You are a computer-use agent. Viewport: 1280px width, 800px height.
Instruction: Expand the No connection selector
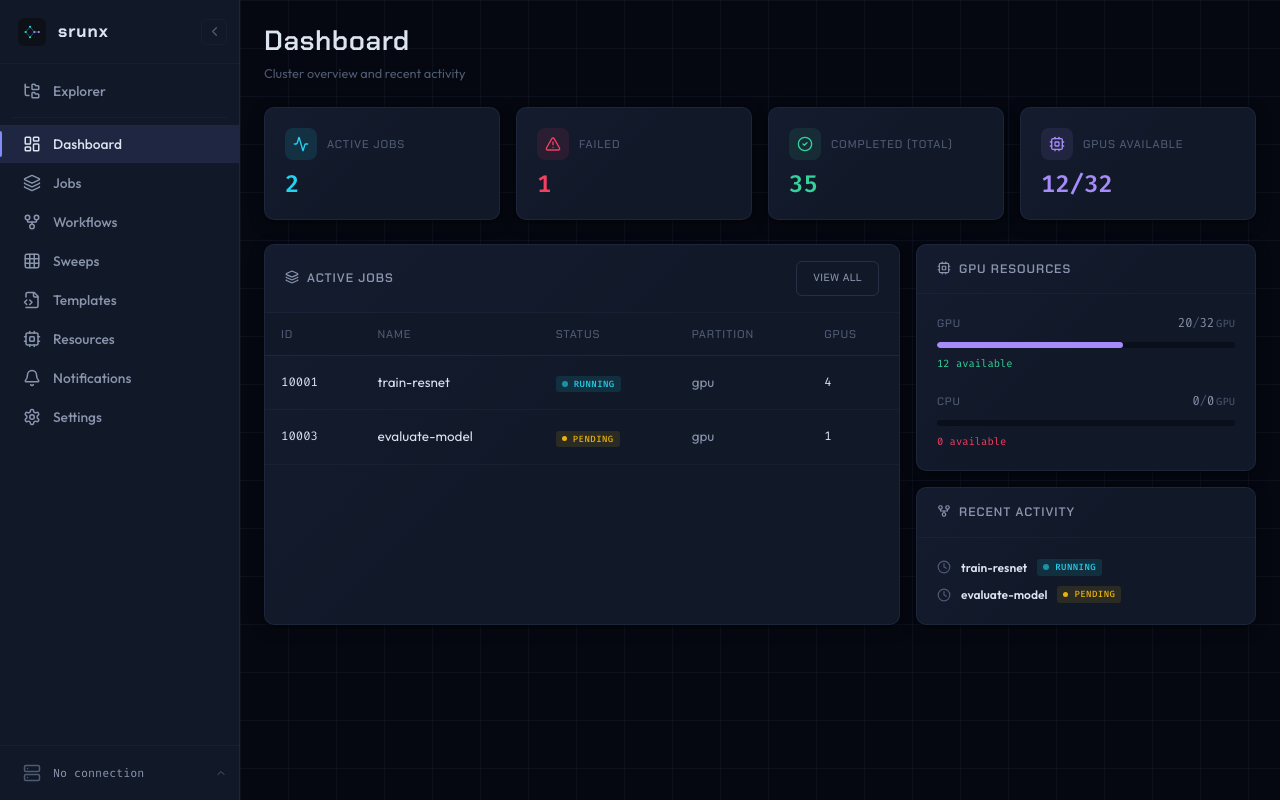[x=120, y=773]
